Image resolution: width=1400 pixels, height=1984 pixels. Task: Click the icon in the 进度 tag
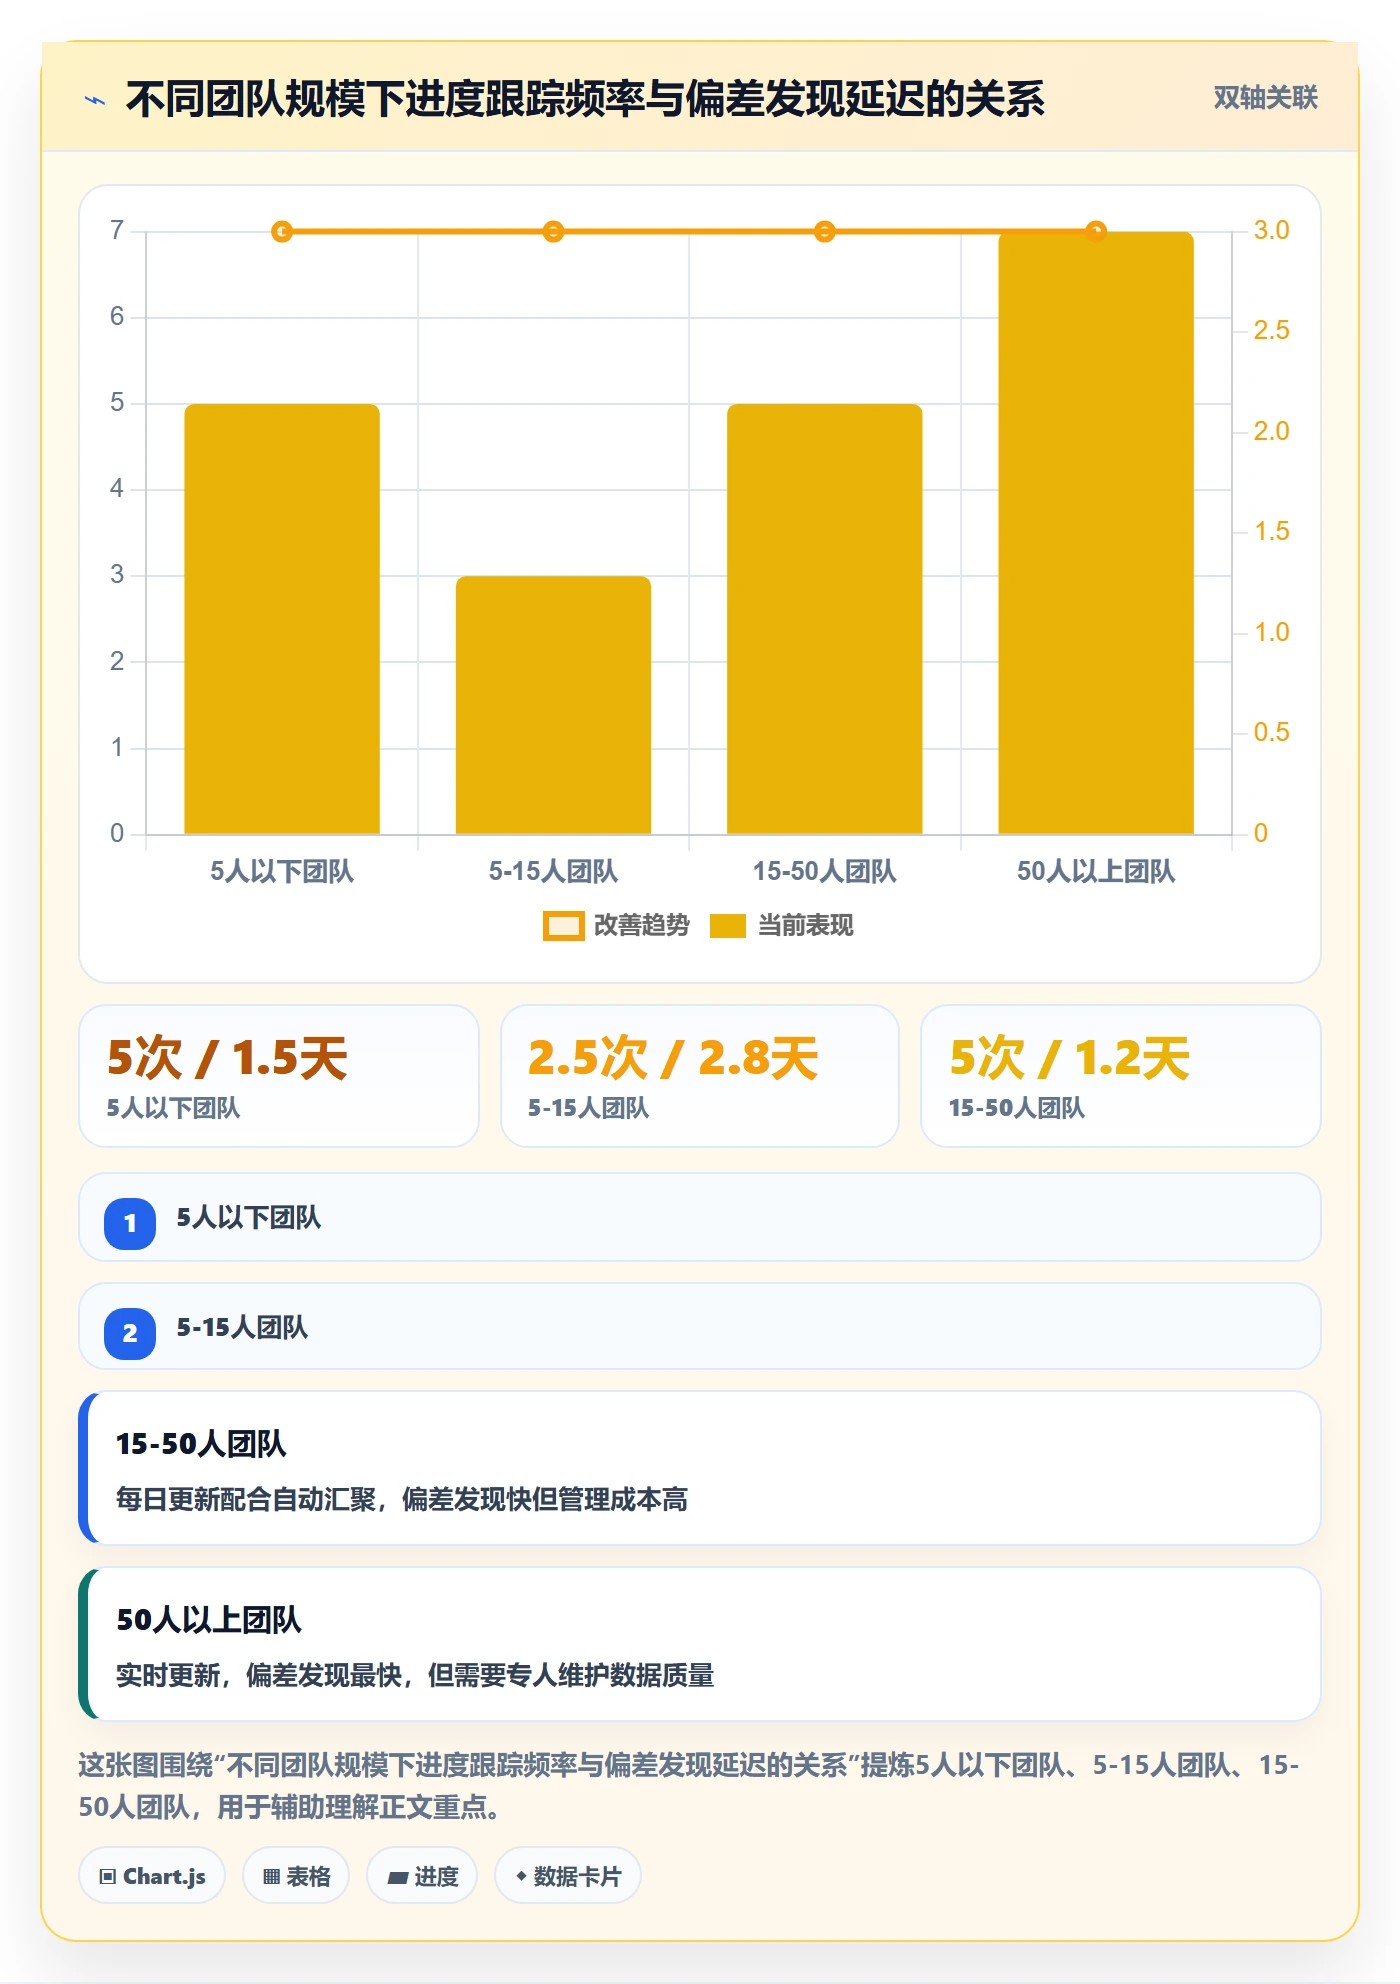click(x=397, y=1878)
